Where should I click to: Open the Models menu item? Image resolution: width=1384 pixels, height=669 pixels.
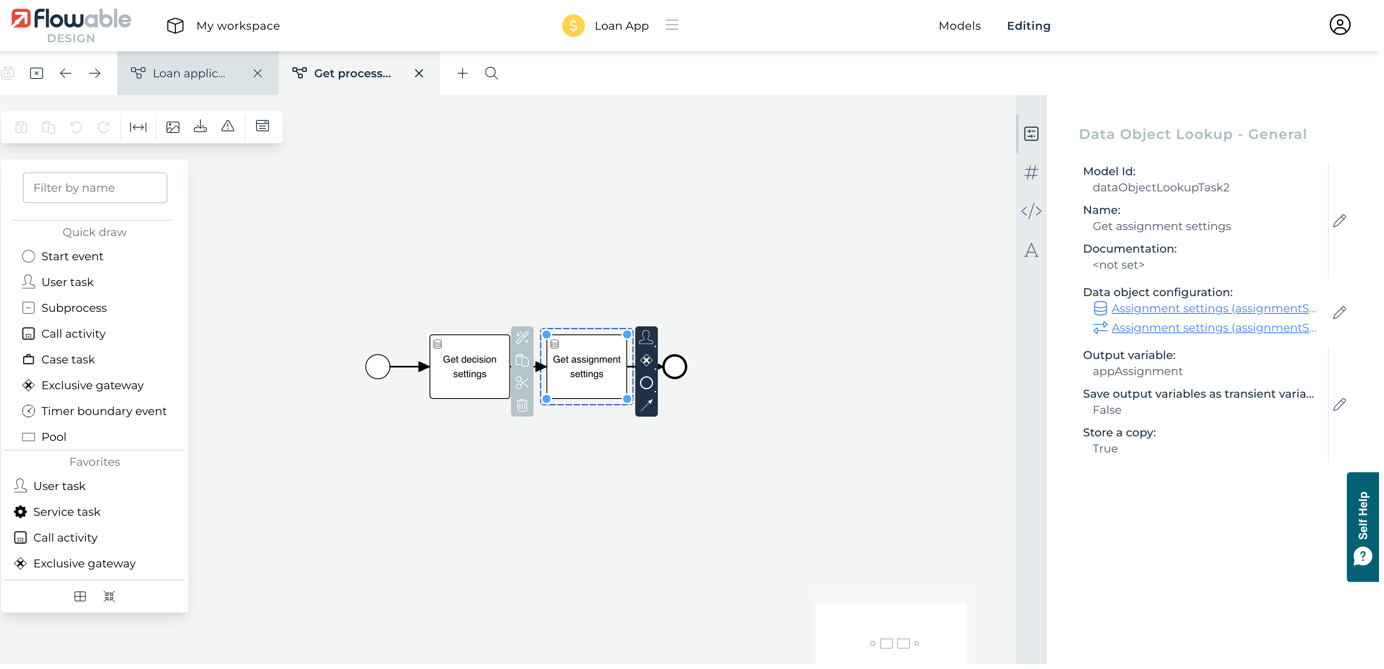tap(959, 26)
